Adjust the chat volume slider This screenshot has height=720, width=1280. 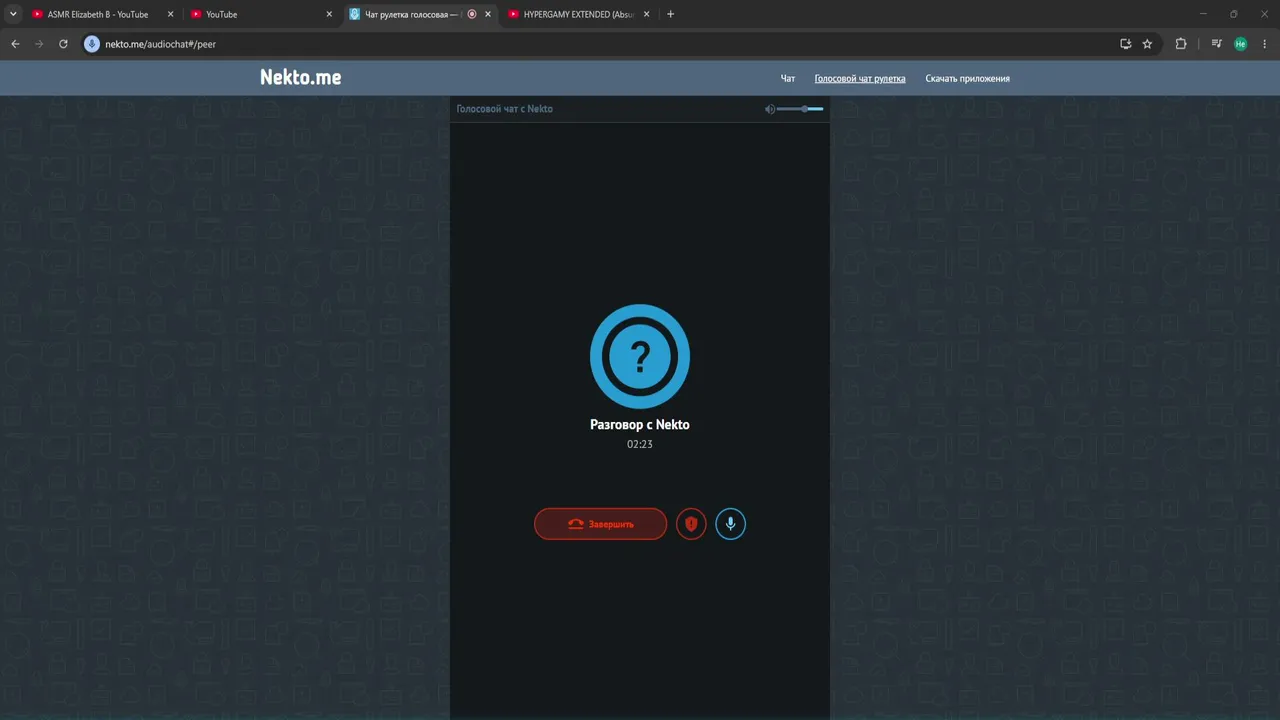[800, 109]
